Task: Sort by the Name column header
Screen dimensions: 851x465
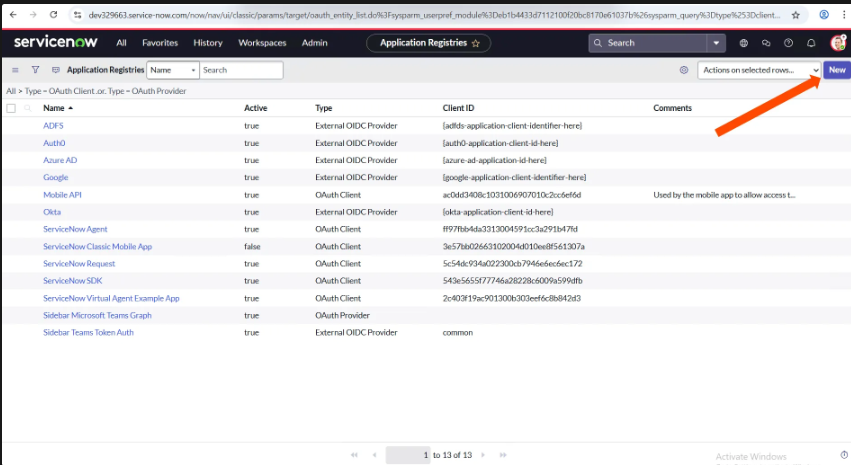Action: (x=54, y=108)
